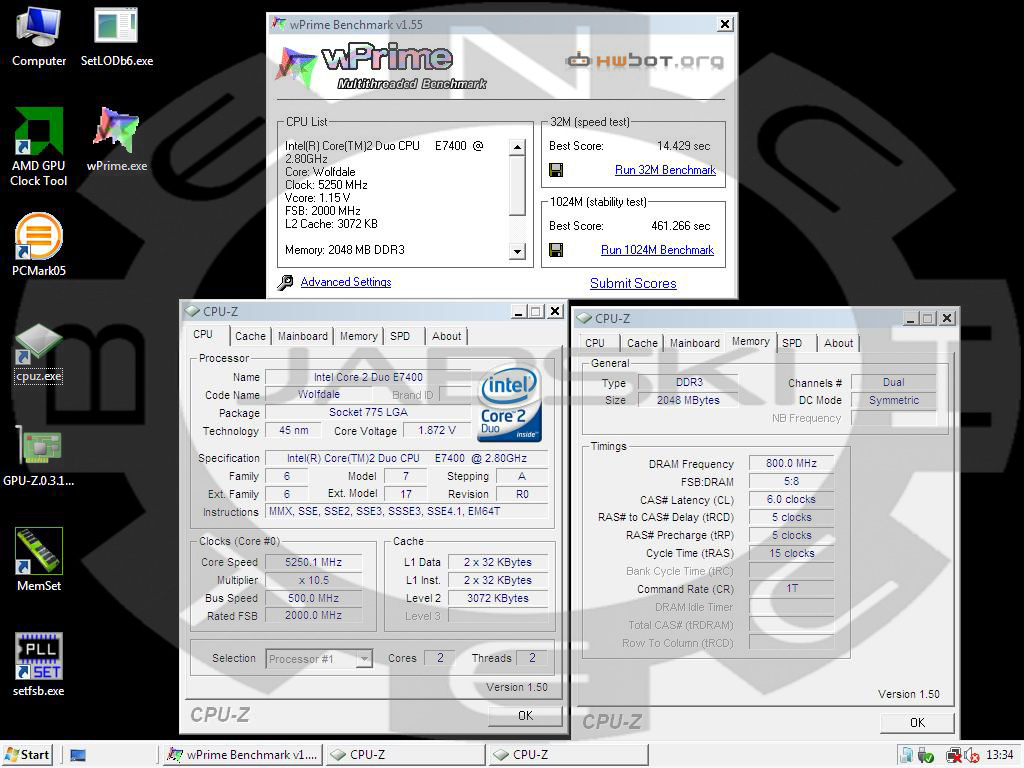Select the setfsb.exe desktop icon
The width and height of the screenshot is (1024, 768).
click(39, 665)
